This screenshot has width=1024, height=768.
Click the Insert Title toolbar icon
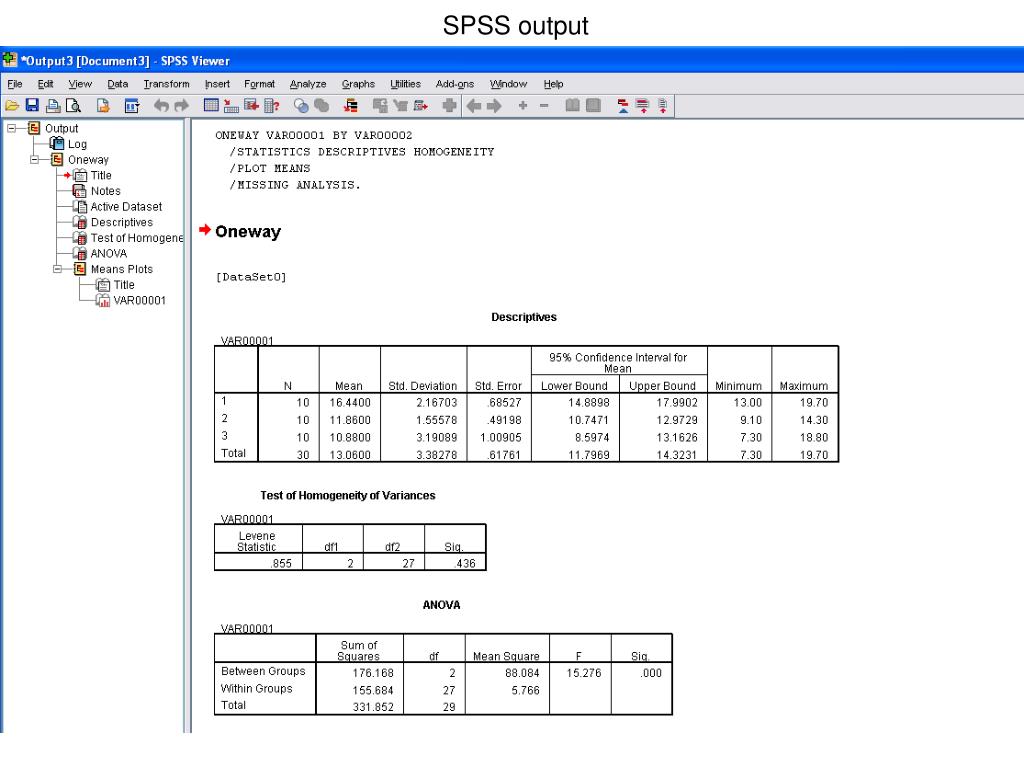643,105
